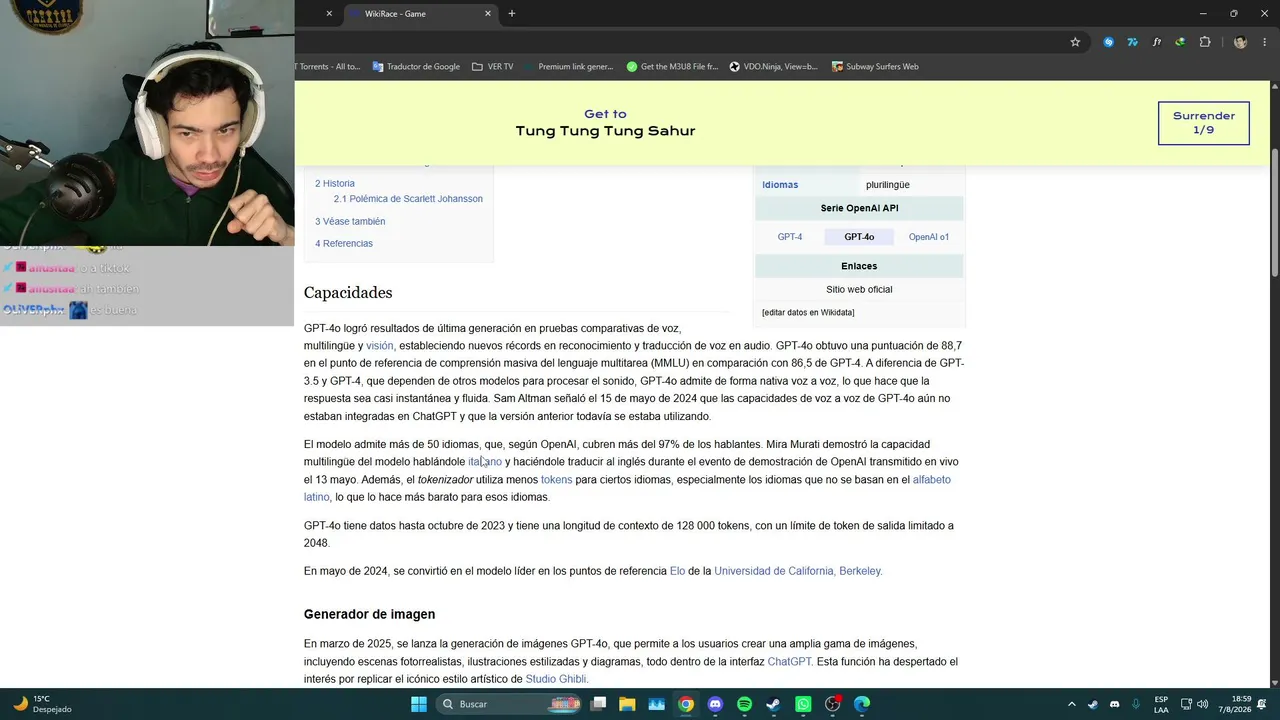Open Universidad de California, Berkeley link

pyautogui.click(x=798, y=571)
